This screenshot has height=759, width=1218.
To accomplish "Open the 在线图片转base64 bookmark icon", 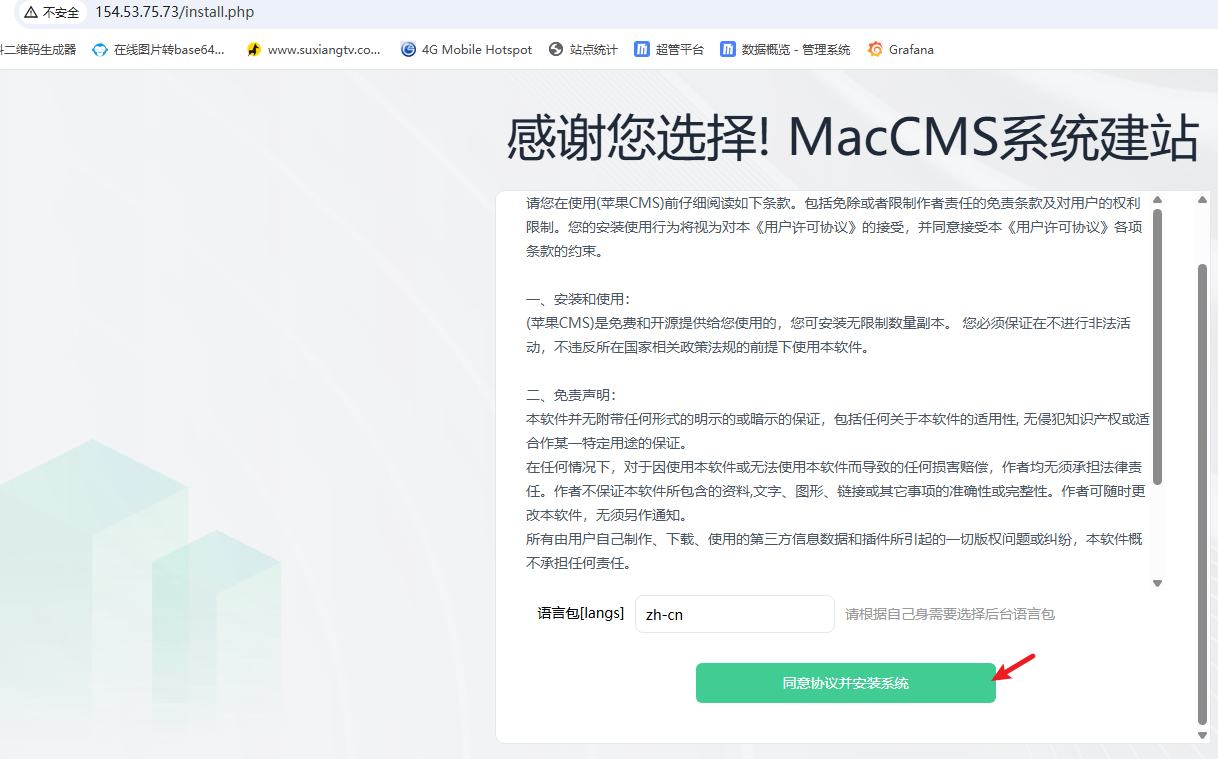I will [99, 49].
